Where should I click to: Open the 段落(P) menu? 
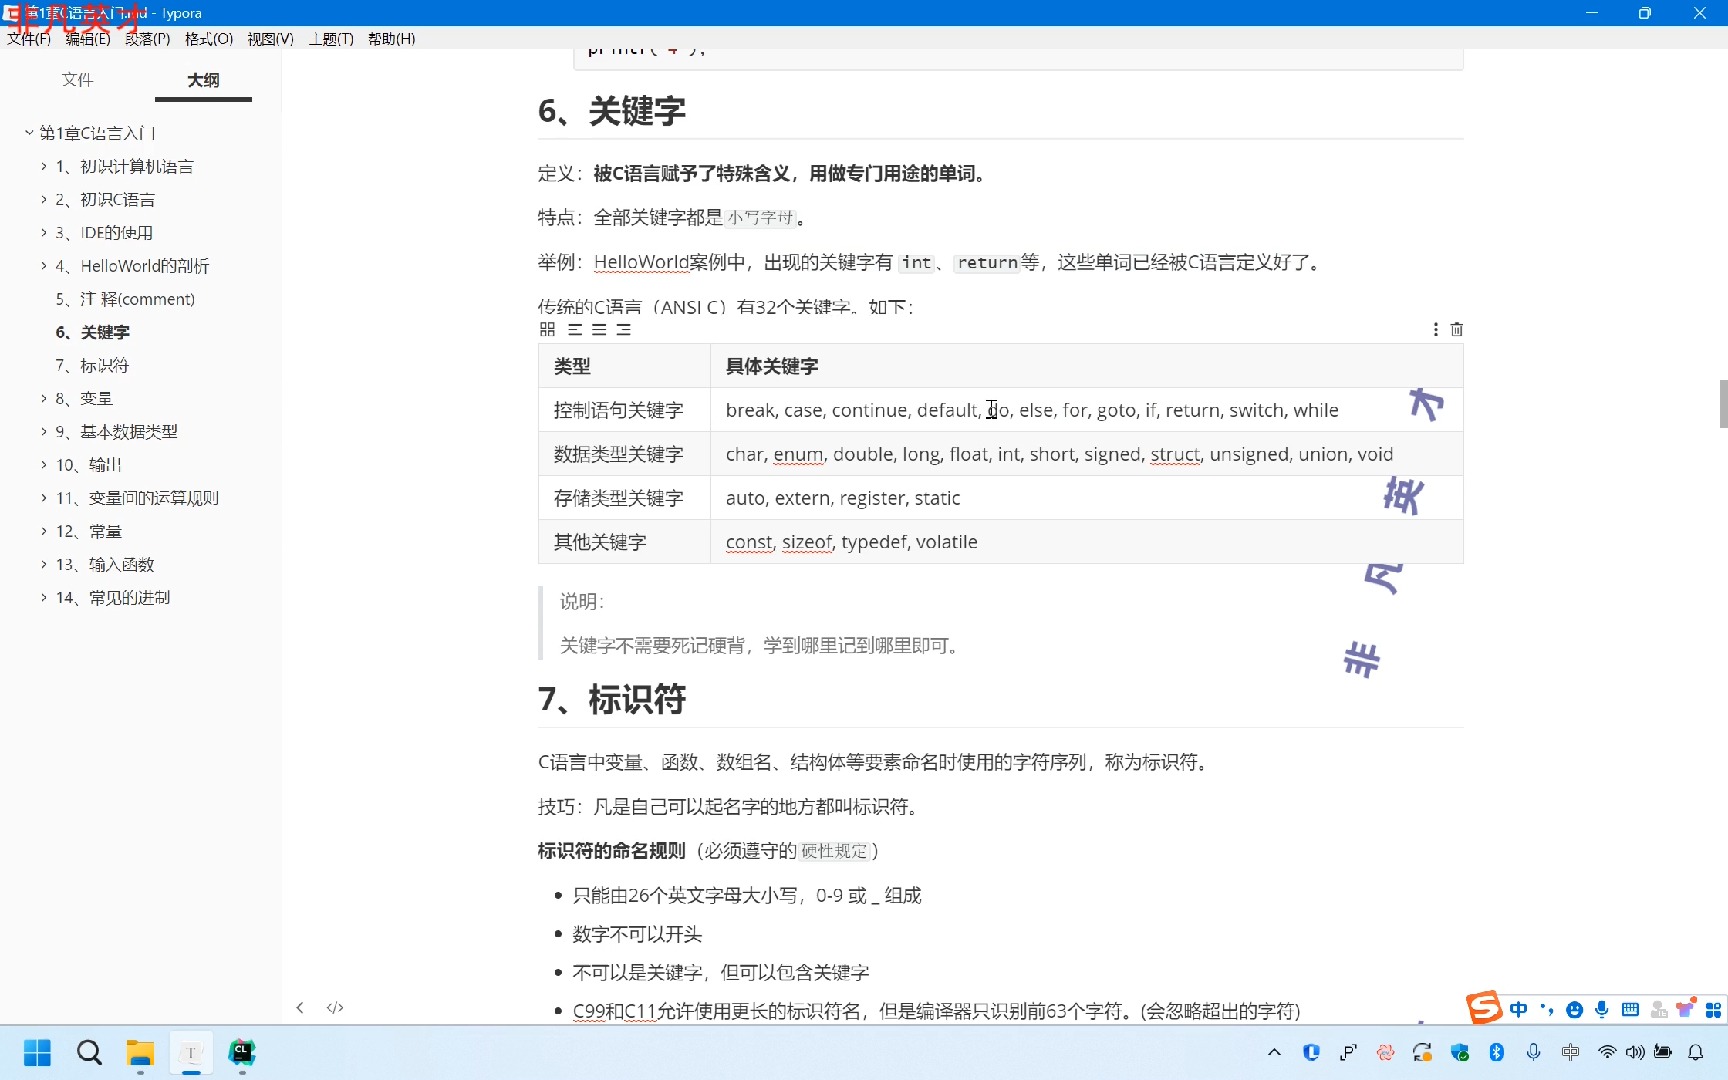(148, 39)
